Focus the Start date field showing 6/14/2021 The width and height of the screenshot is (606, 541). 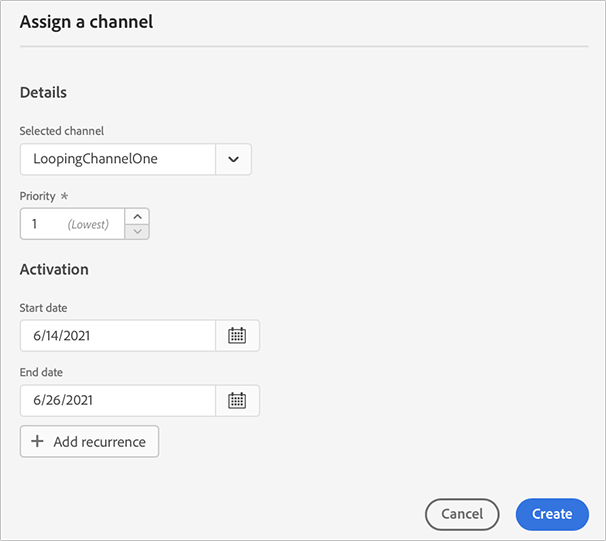[117, 336]
